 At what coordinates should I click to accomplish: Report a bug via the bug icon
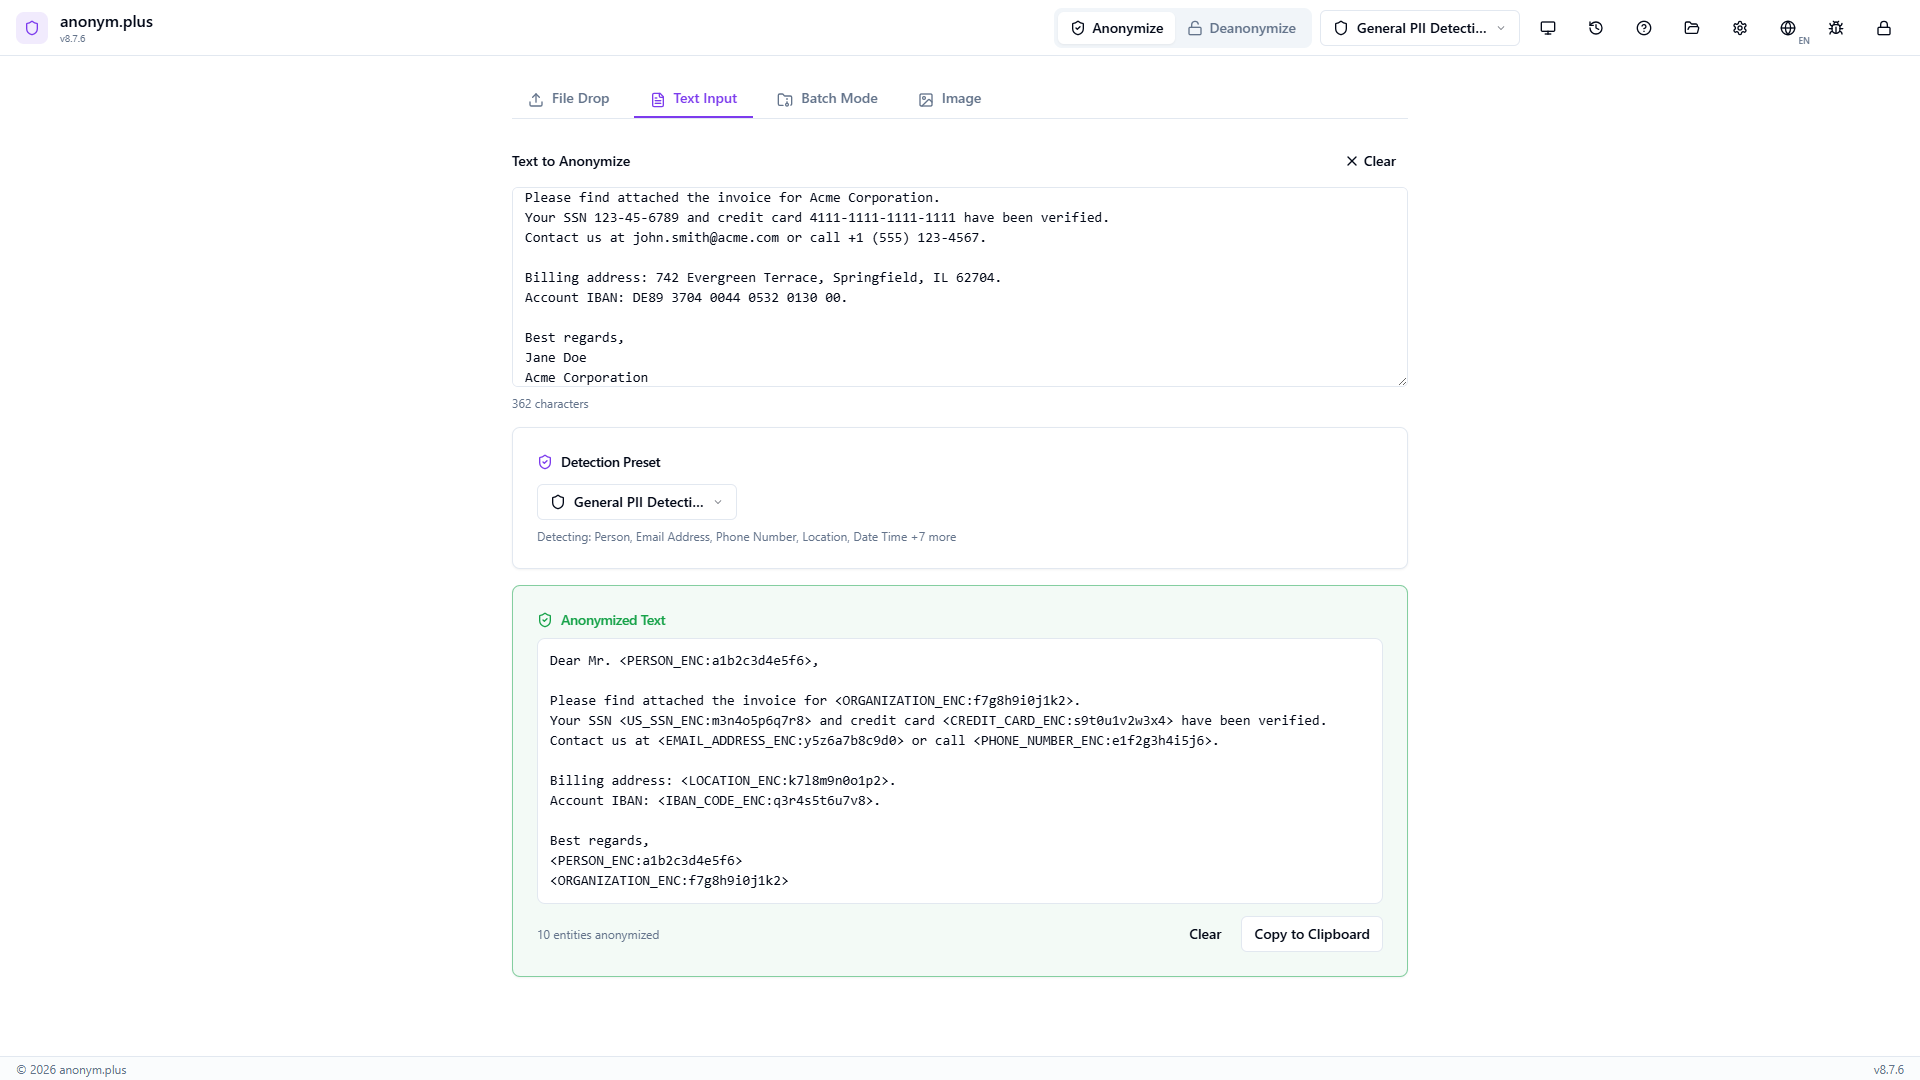(1836, 28)
